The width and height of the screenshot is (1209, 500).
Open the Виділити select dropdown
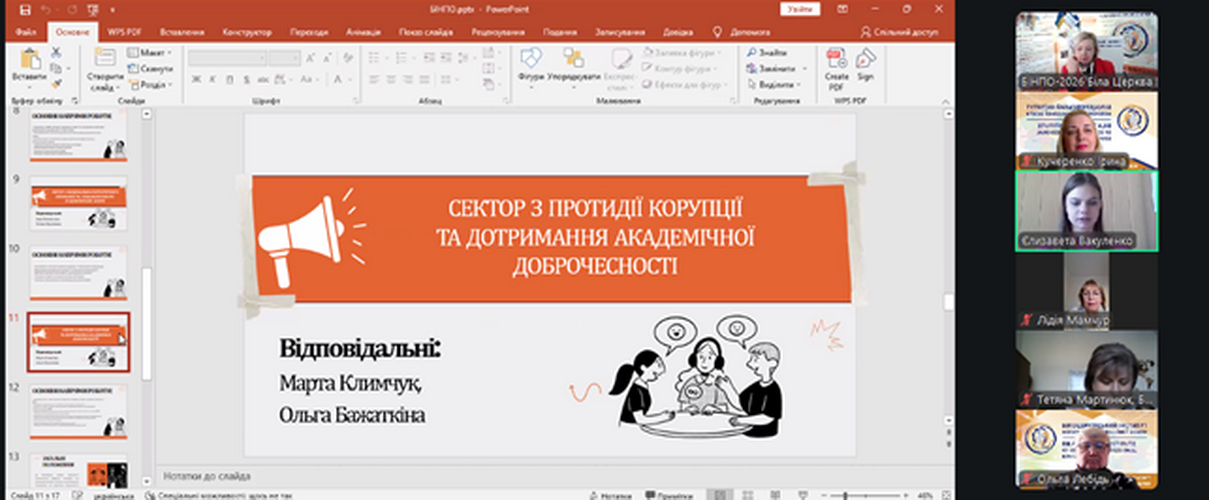[778, 85]
